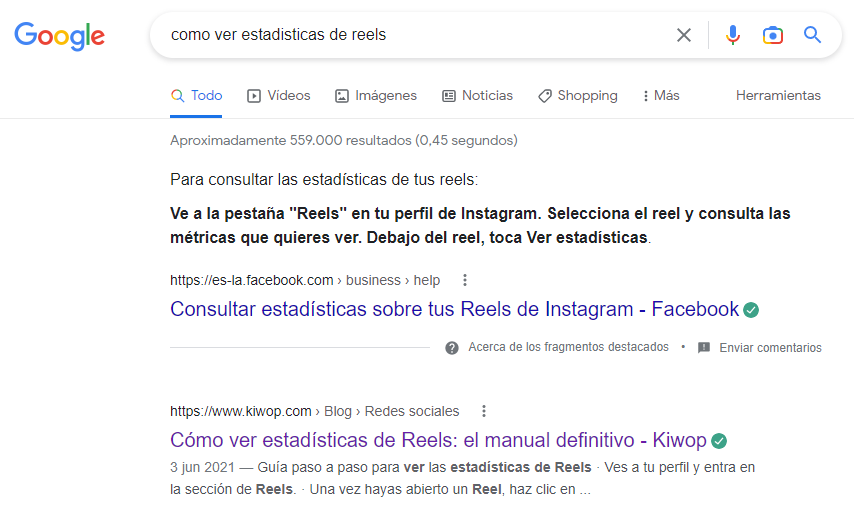Image resolution: width=854 pixels, height=522 pixels.
Task: Click question mark icon for featured snippets
Action: tap(452, 348)
